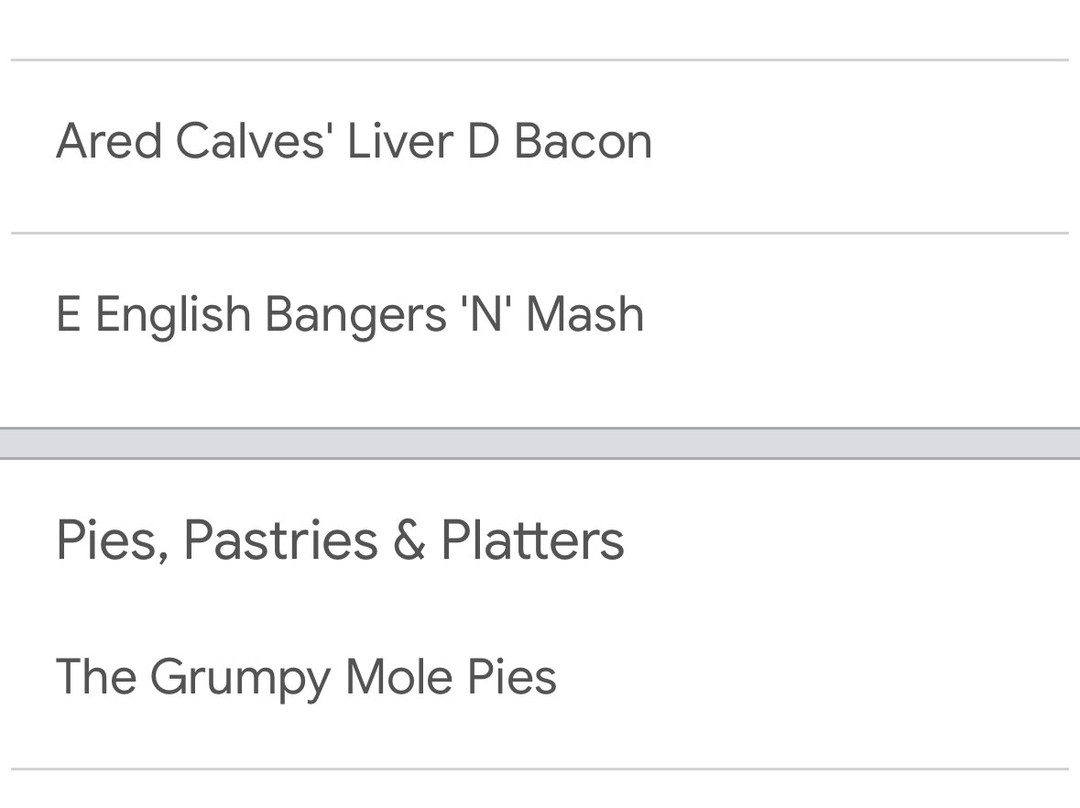Image resolution: width=1080 pixels, height=808 pixels.
Task: Open the Ared Calves' Liver D Bacon item
Action: [x=354, y=141]
